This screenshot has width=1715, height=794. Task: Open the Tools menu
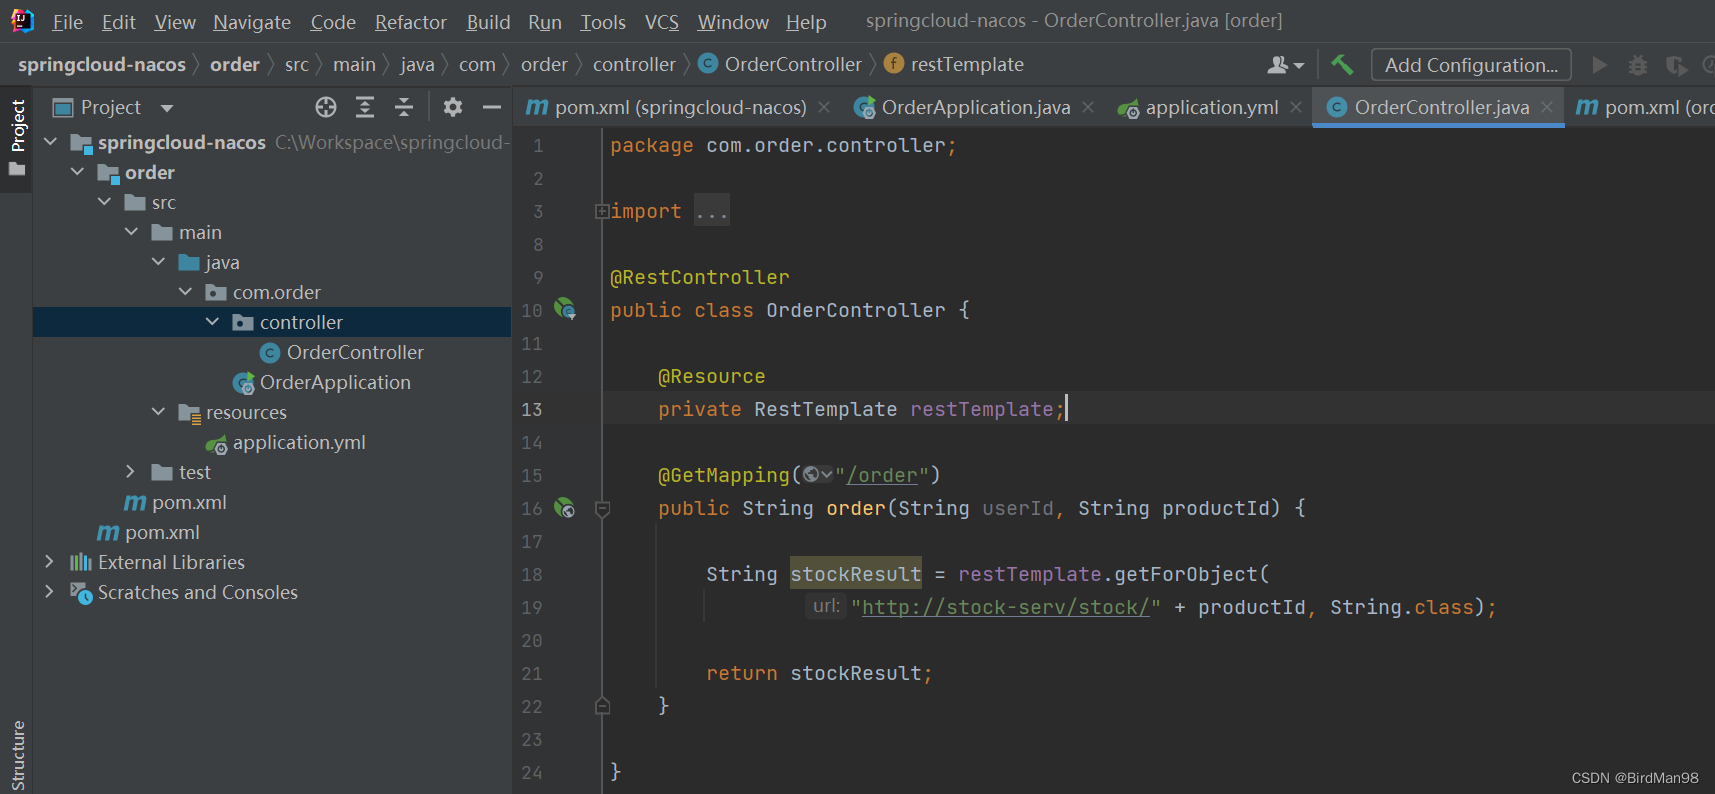coord(603,22)
